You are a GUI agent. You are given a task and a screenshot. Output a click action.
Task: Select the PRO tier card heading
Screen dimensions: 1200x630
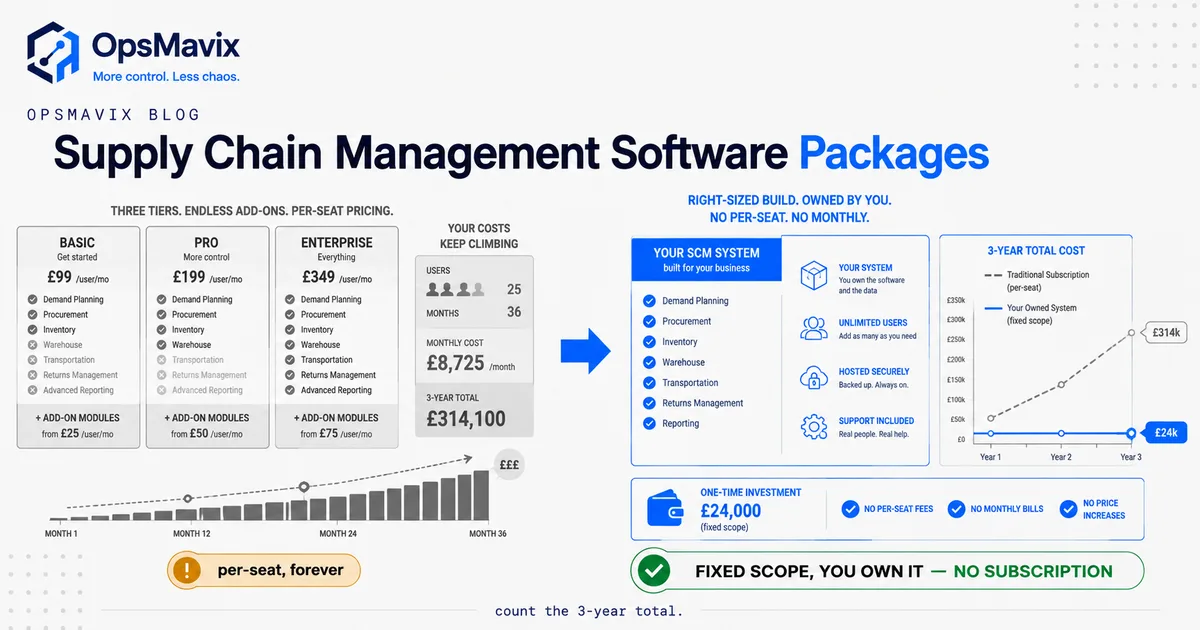pos(207,242)
